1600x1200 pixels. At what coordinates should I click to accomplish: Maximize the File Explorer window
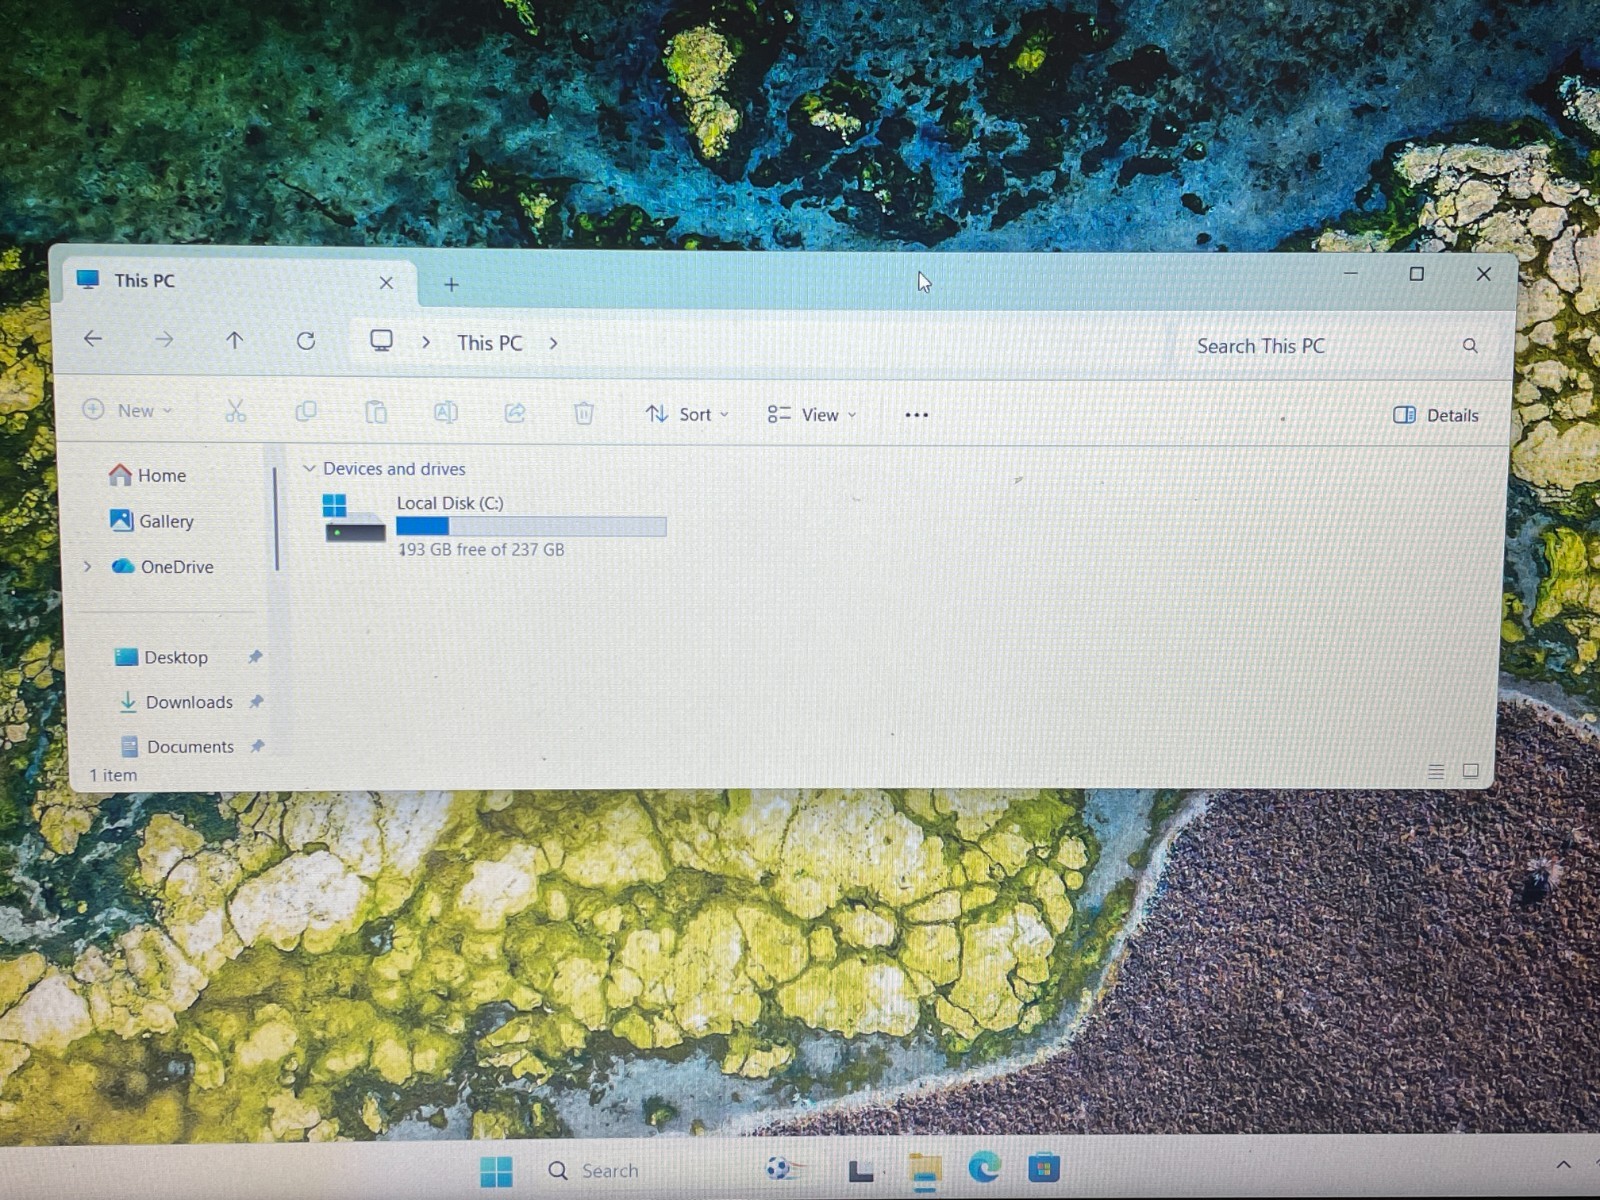coord(1416,273)
